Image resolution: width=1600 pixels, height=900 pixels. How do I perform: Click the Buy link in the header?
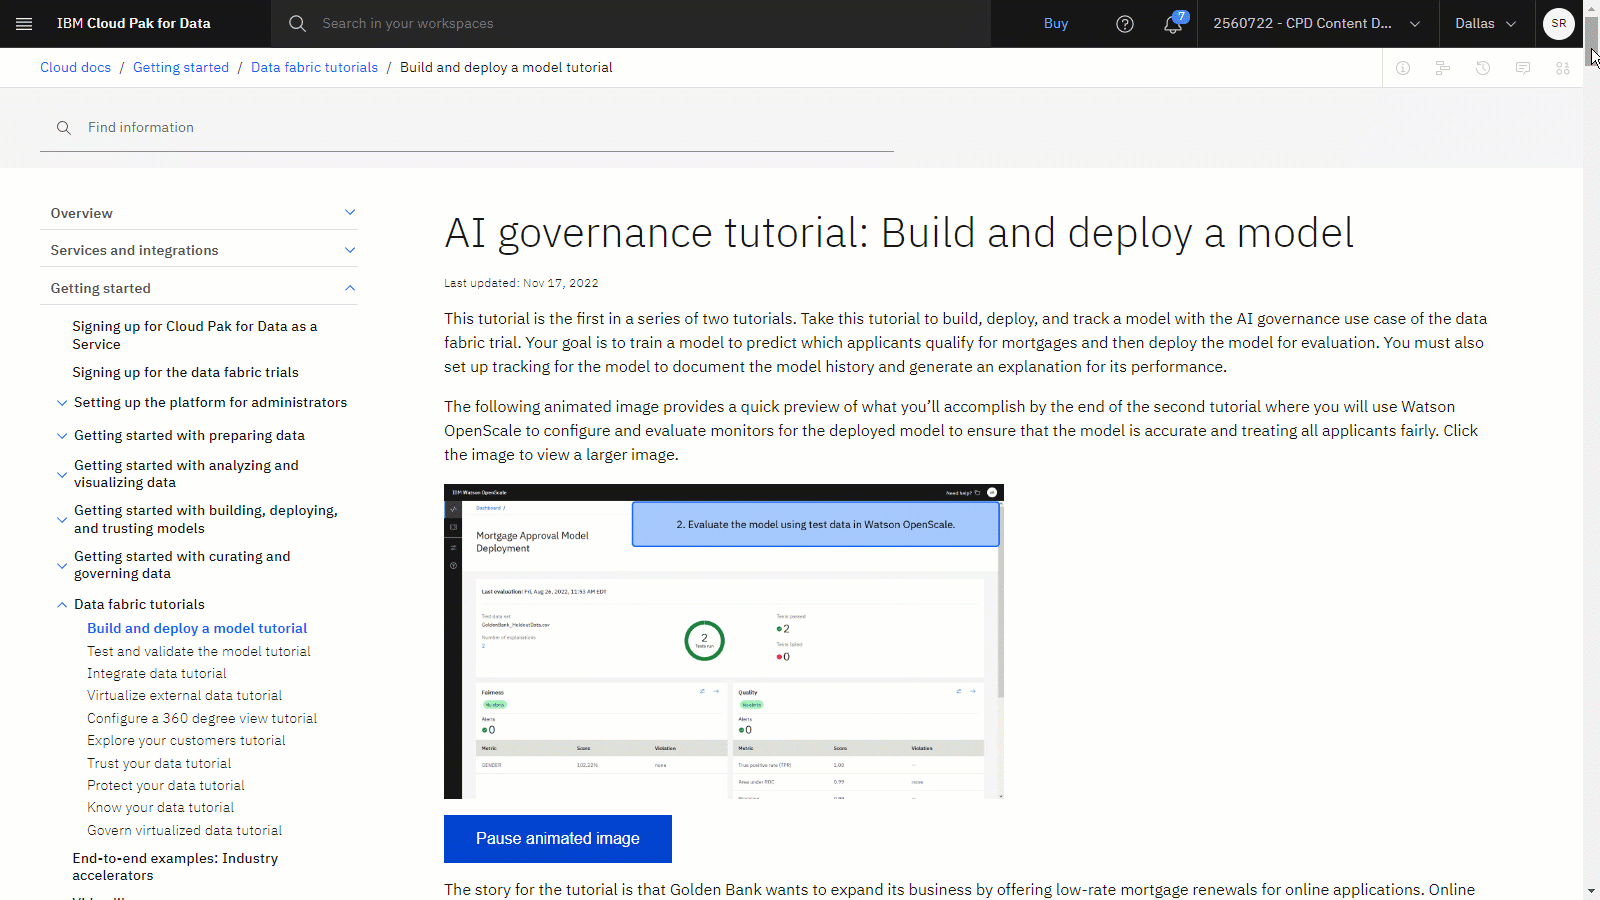[1056, 23]
